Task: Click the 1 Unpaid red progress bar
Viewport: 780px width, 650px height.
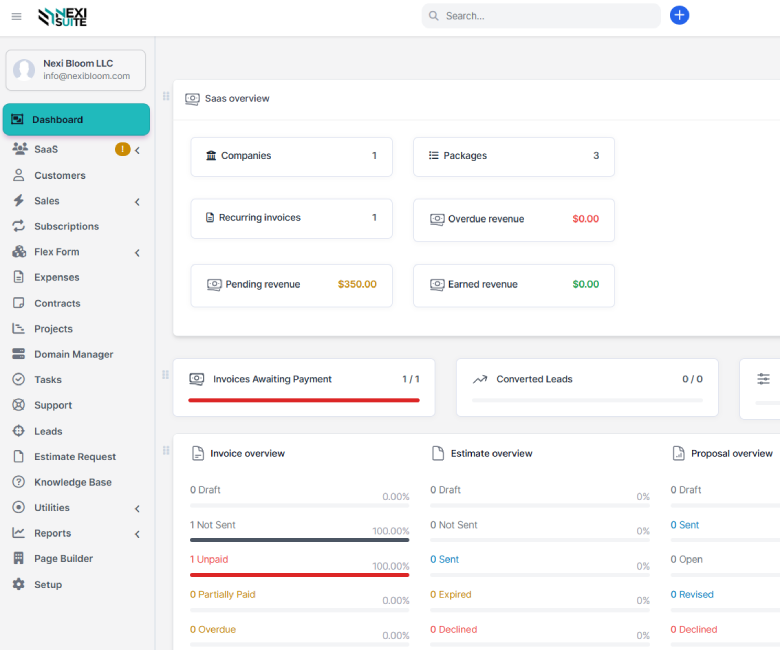Action: tap(299, 575)
